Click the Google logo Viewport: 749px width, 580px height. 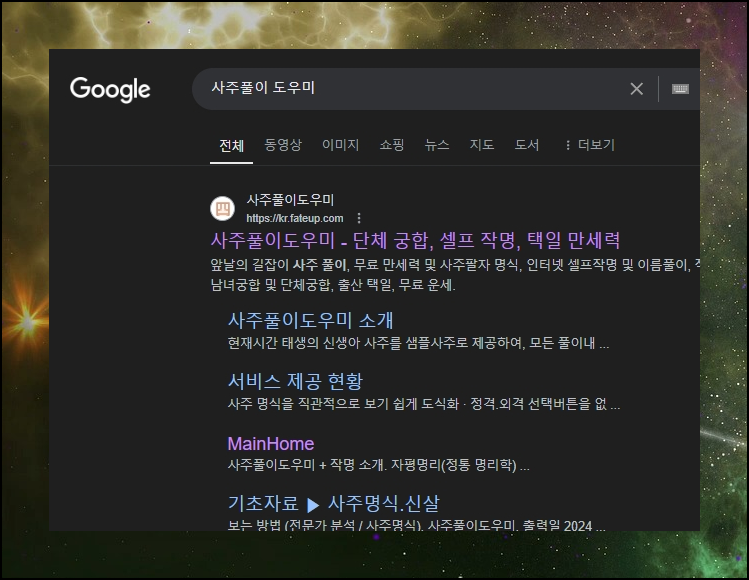pos(110,89)
